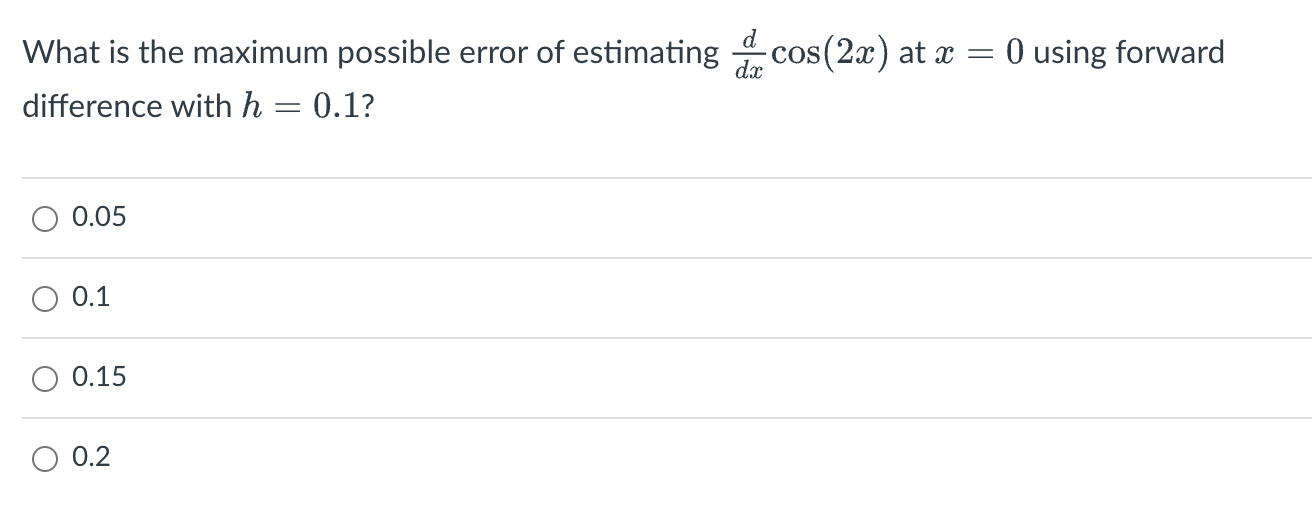Viewport: 1312px width, 516px height.
Task: Choose the 0.15 radio button
Action: (46, 378)
